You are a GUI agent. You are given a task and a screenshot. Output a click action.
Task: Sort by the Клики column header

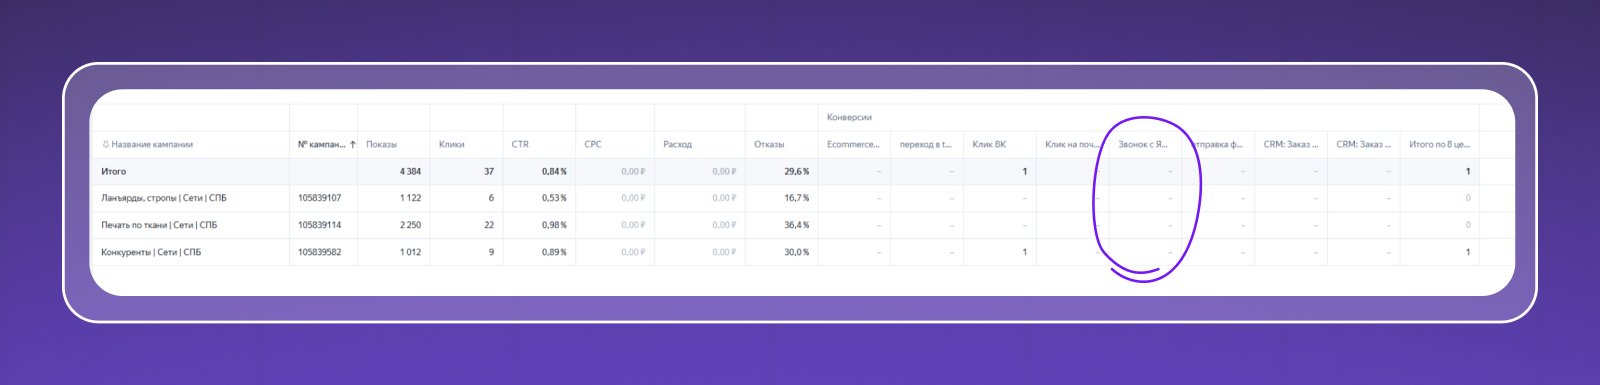[x=452, y=145]
